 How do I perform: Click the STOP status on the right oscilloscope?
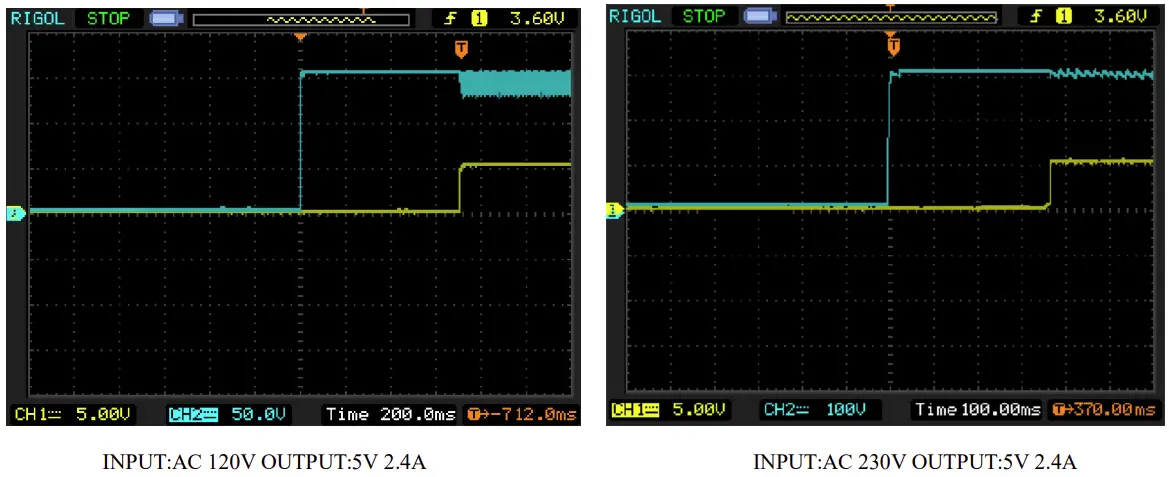click(x=705, y=16)
